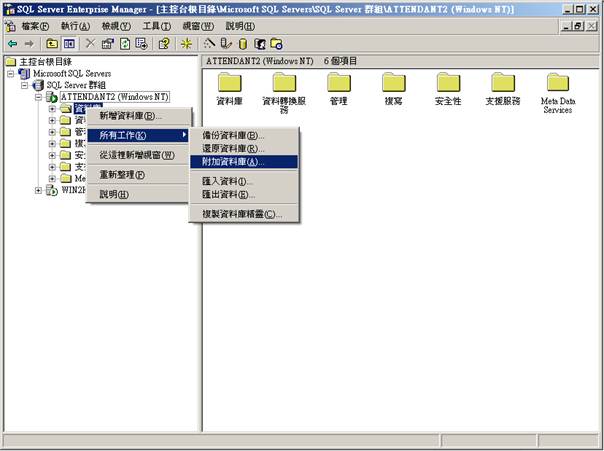Screen dimensions: 604x451
Task: Click the New Job toolbar icon
Action: tap(277, 44)
